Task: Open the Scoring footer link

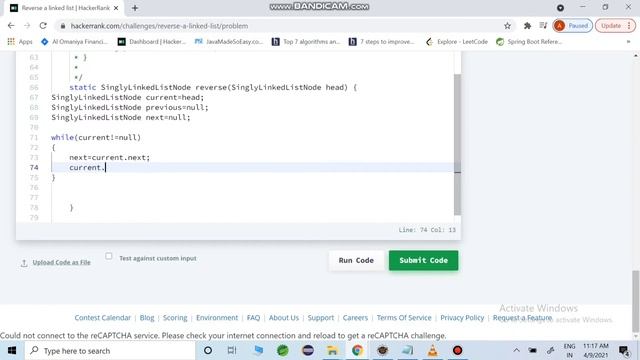Action: click(x=175, y=318)
